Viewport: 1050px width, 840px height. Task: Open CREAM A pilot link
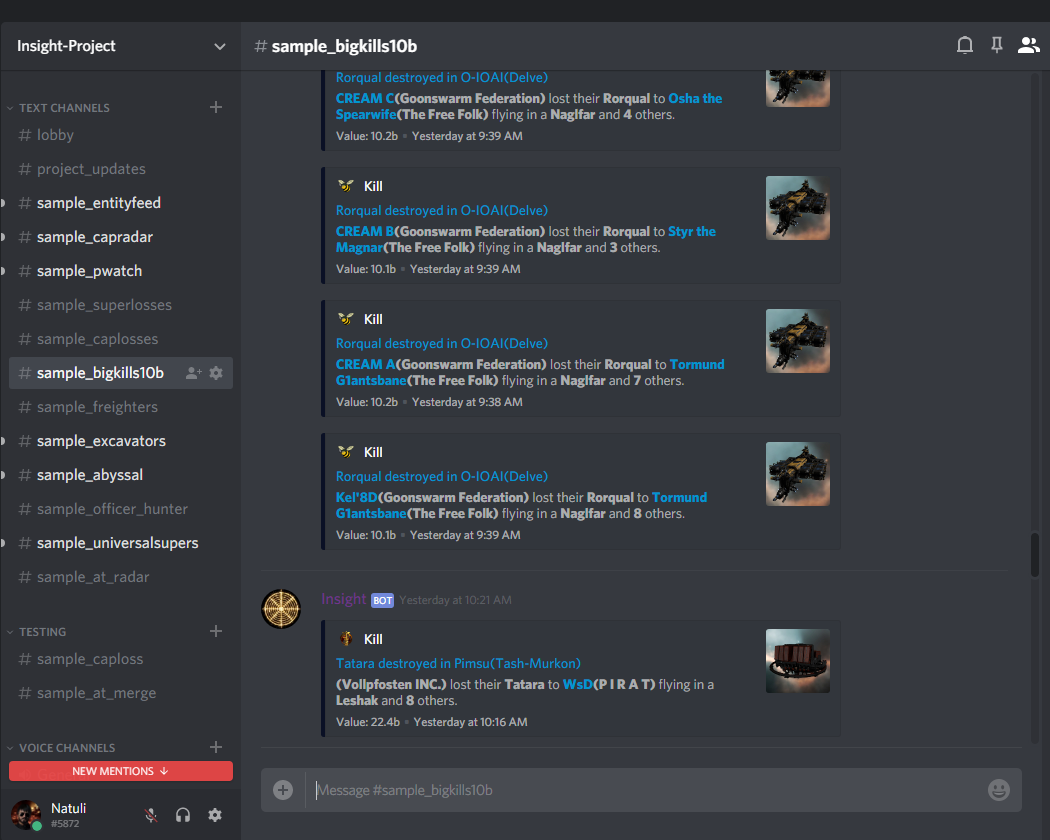click(x=366, y=364)
